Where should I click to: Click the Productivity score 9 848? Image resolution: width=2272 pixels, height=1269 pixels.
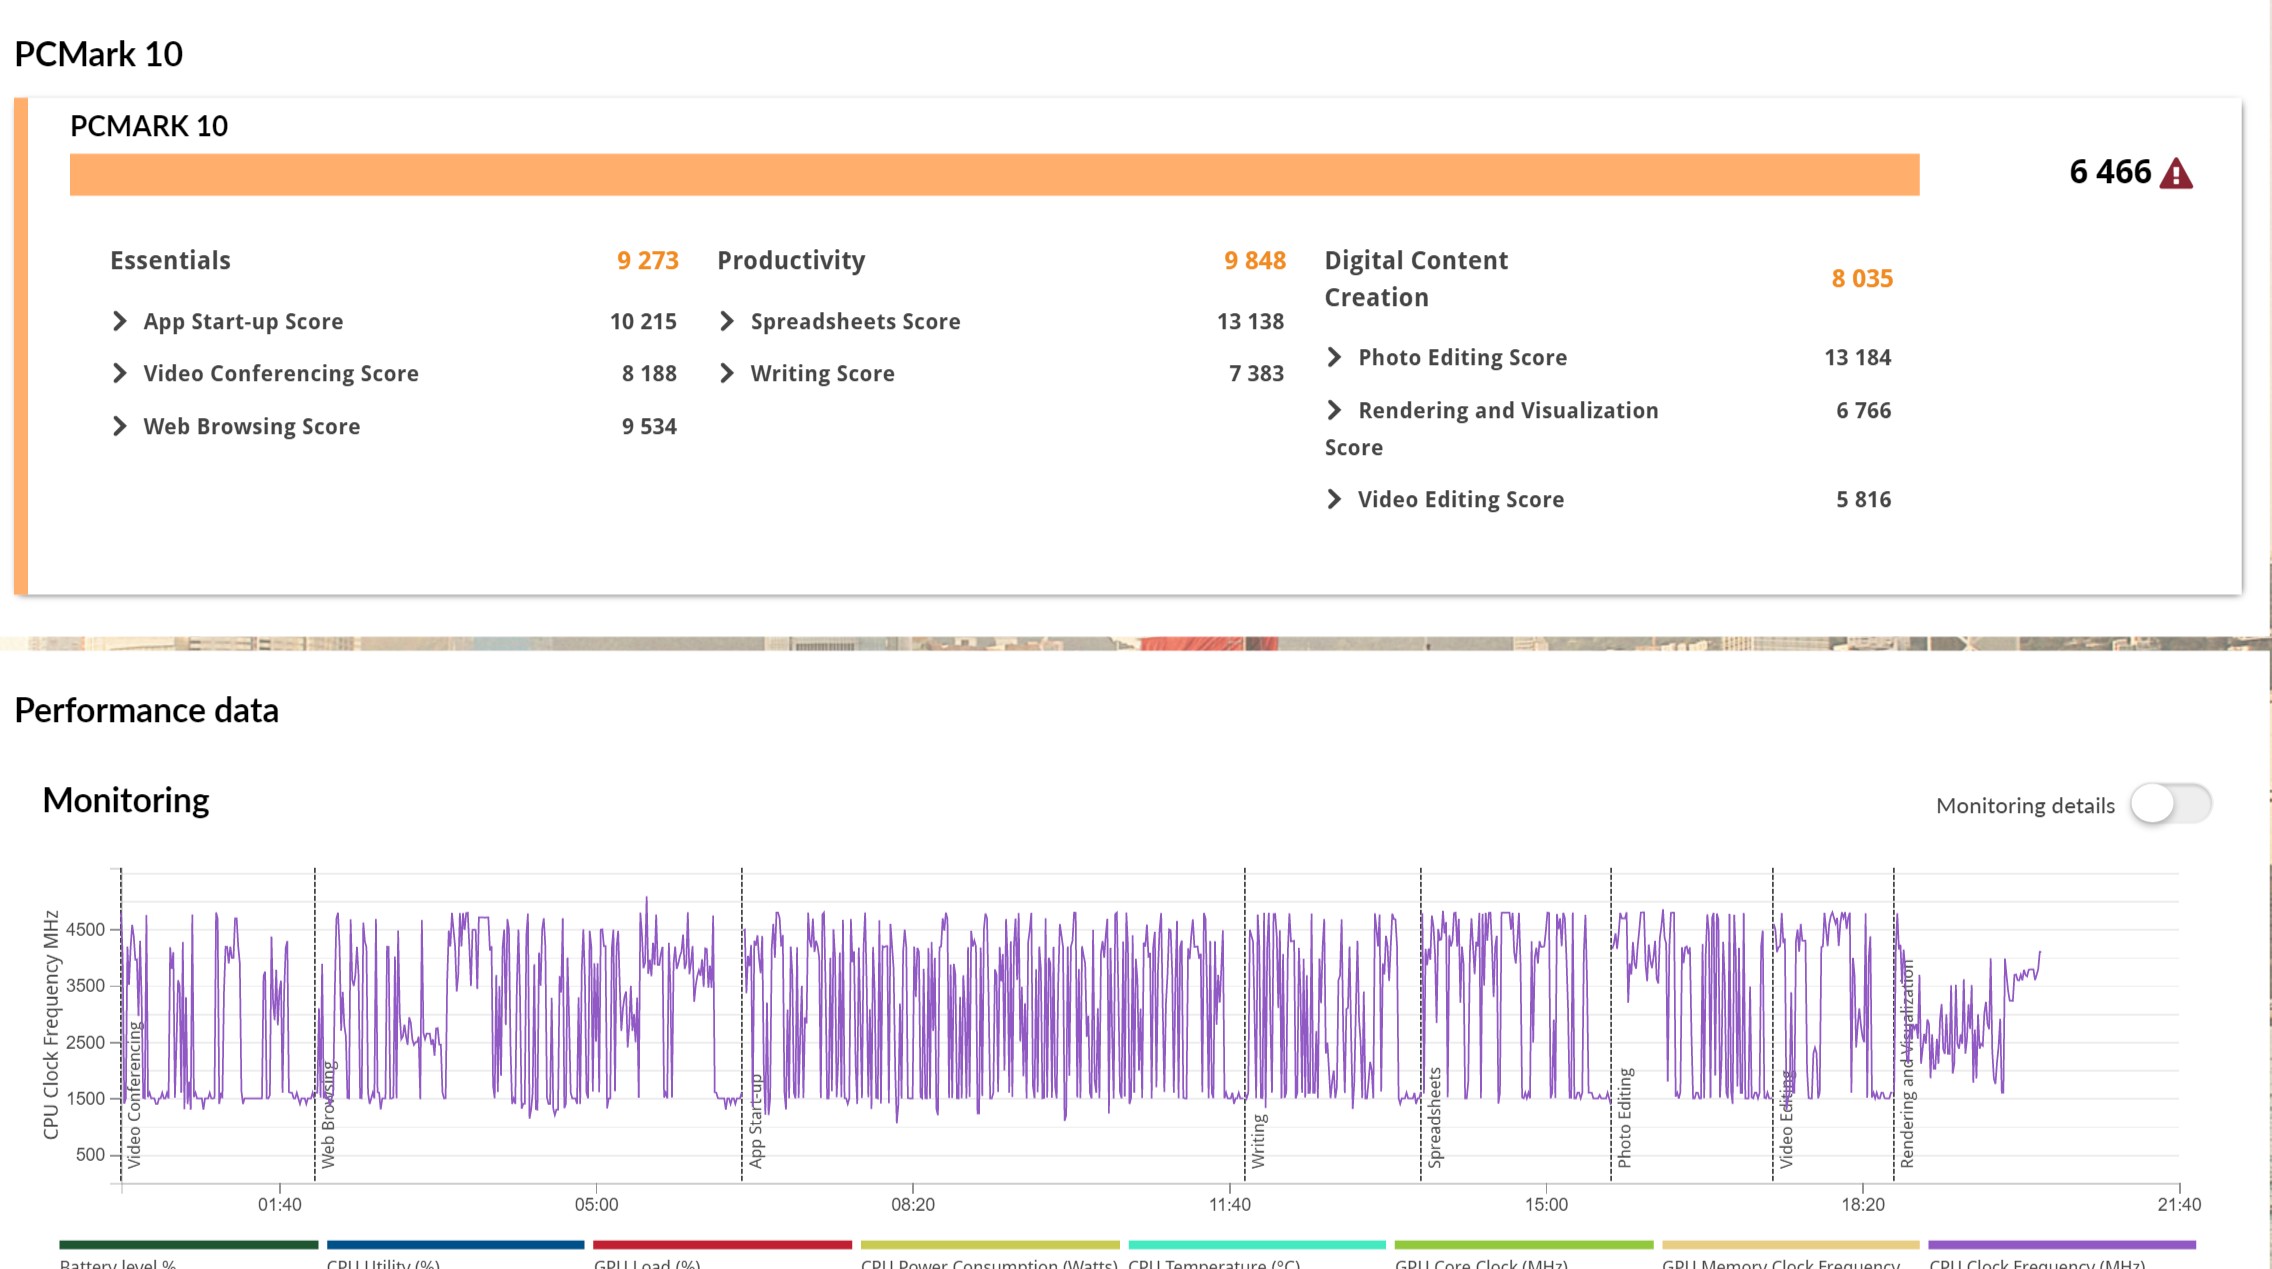pos(1255,261)
